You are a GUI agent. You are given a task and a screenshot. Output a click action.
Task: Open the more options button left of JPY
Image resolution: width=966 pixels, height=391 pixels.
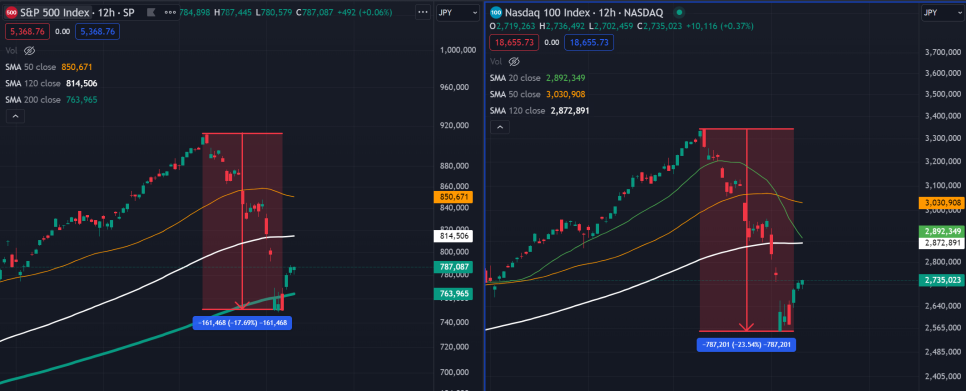[423, 12]
